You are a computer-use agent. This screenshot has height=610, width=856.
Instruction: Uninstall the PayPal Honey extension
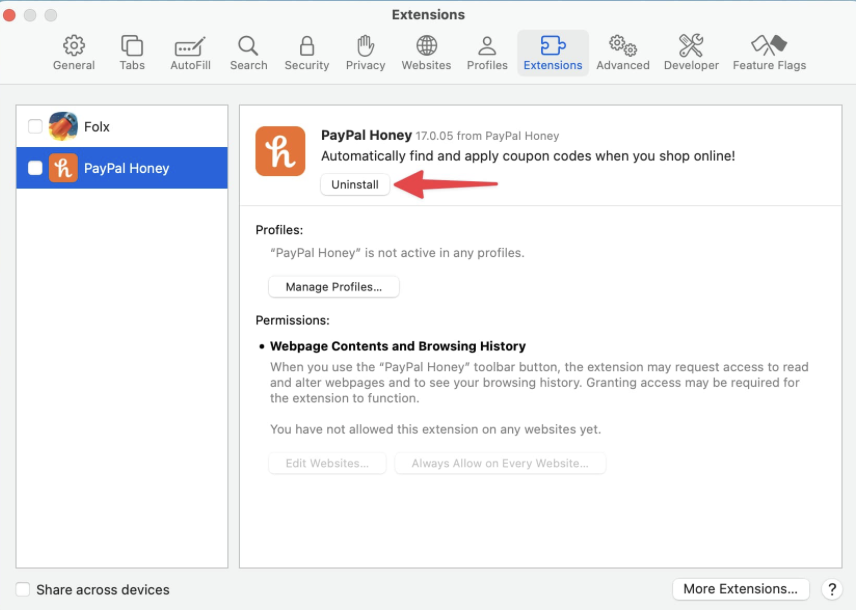coord(355,185)
